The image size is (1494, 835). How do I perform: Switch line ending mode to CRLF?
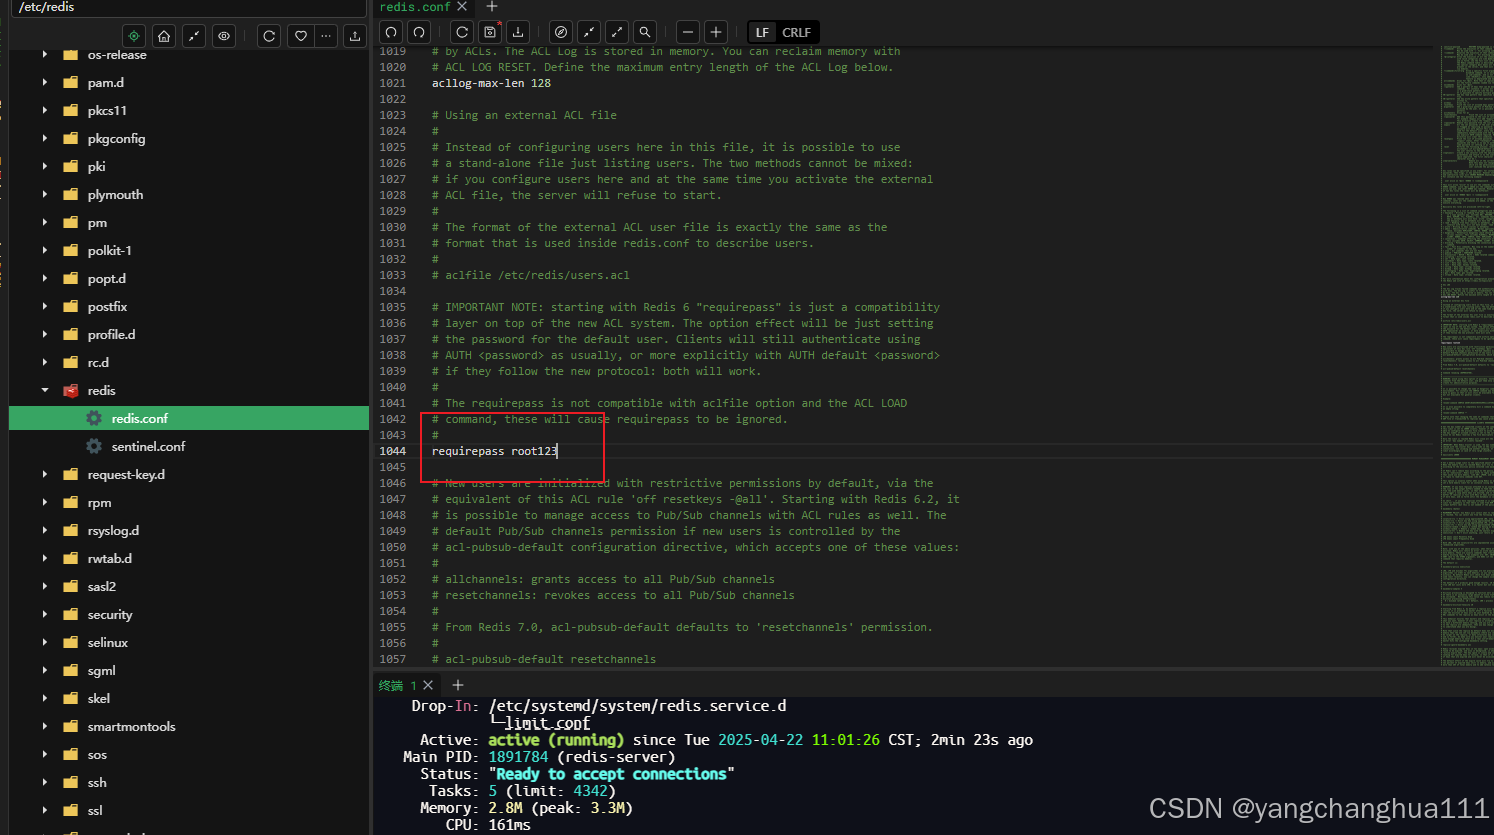pos(797,31)
